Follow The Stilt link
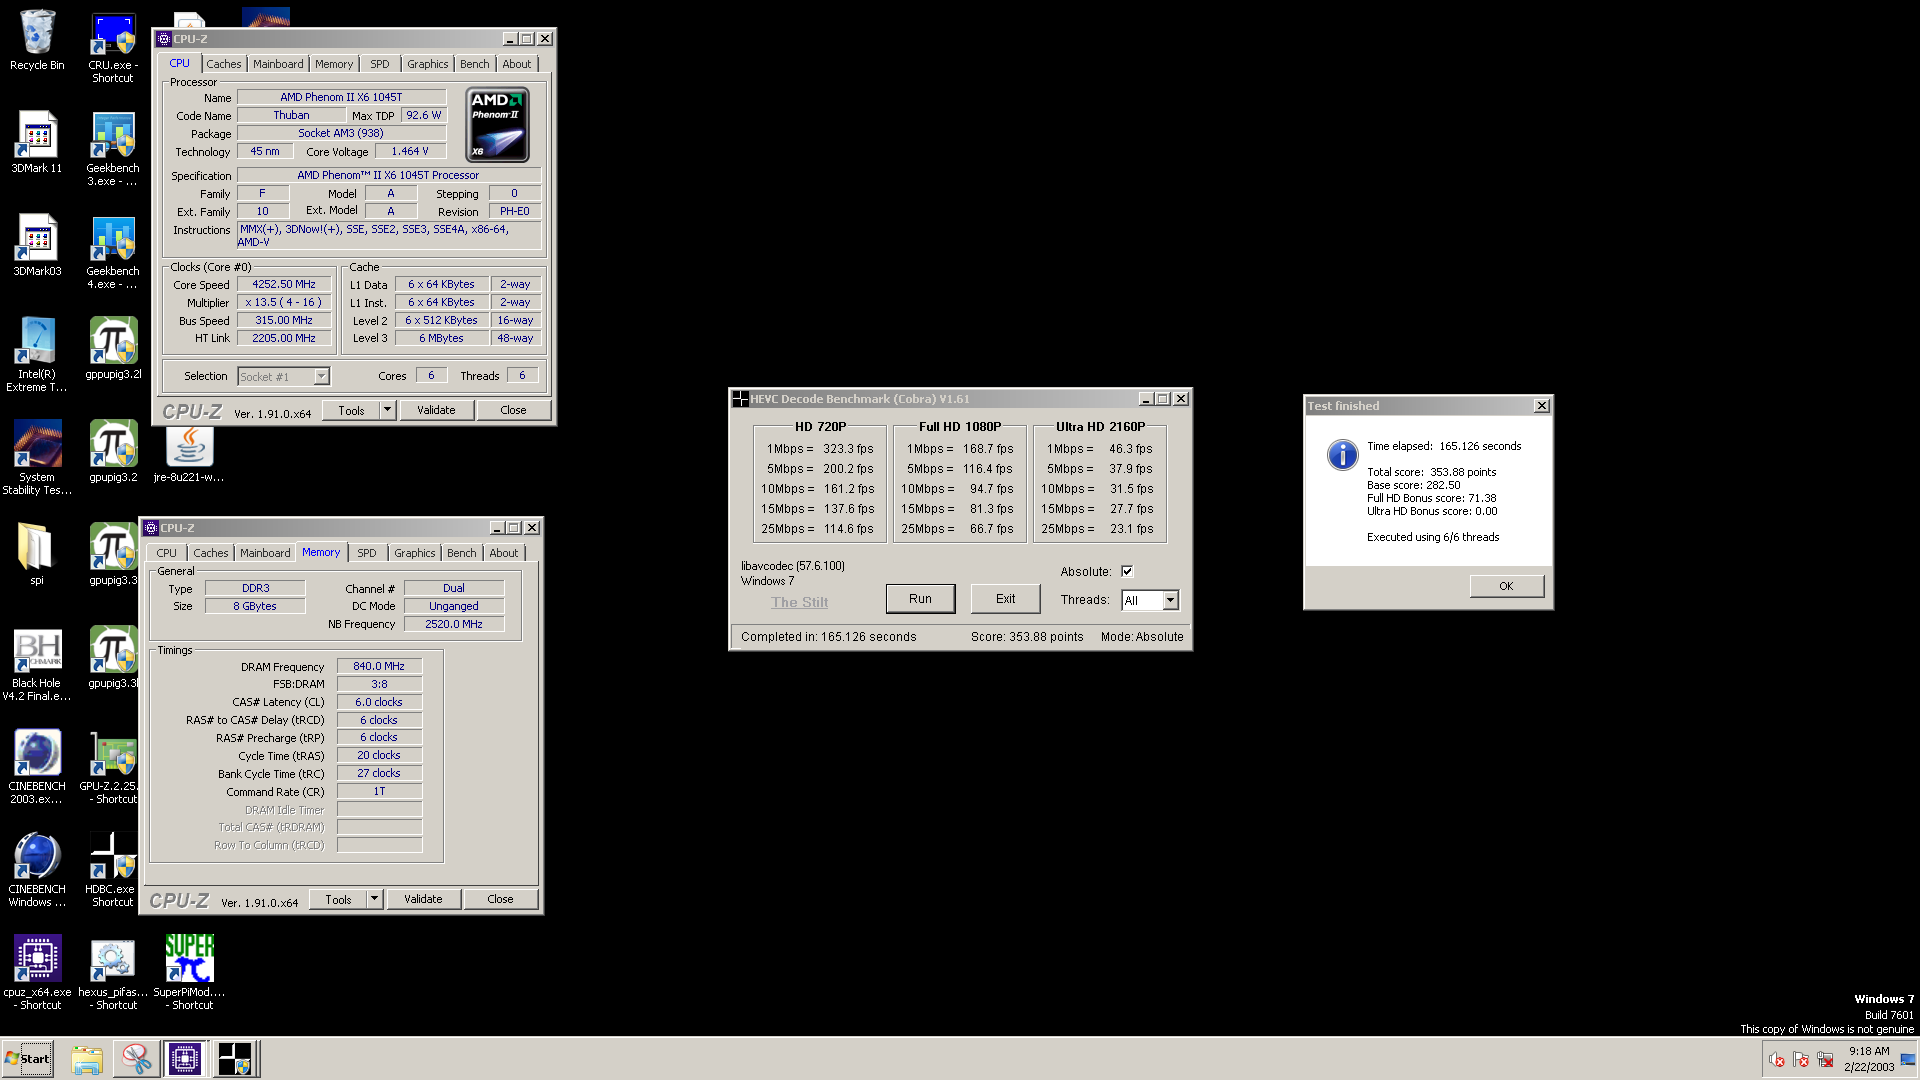Screen dimensions: 1920x1080 800,602
